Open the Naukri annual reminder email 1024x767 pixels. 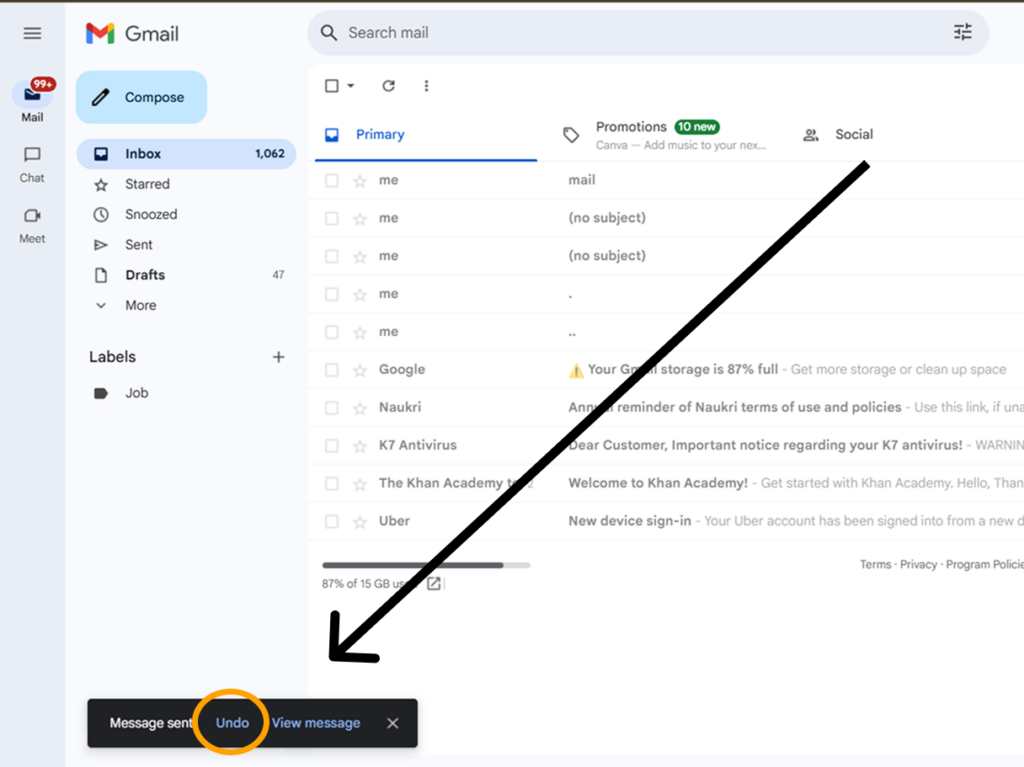click(x=665, y=408)
